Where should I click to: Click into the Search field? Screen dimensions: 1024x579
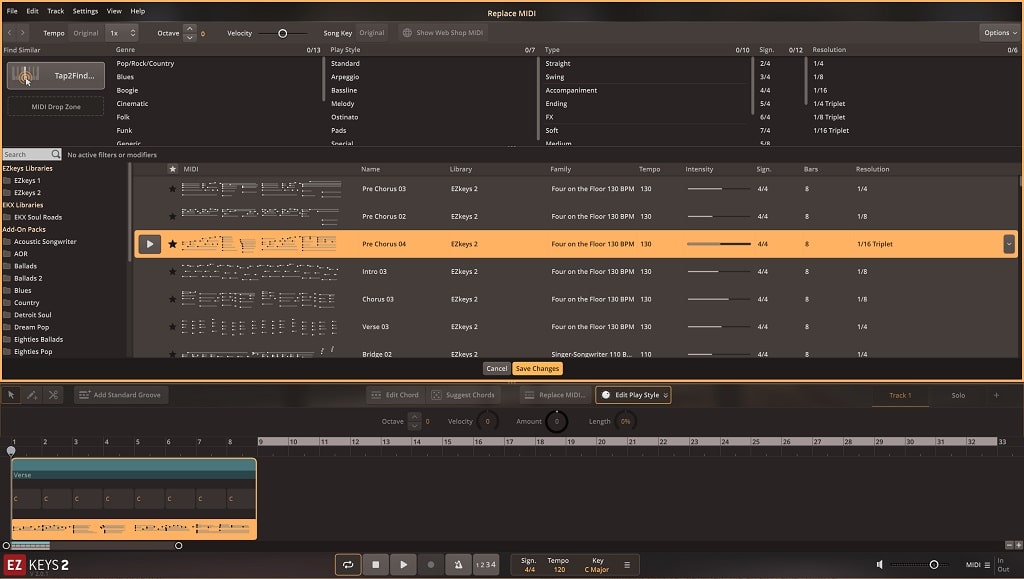(x=26, y=155)
